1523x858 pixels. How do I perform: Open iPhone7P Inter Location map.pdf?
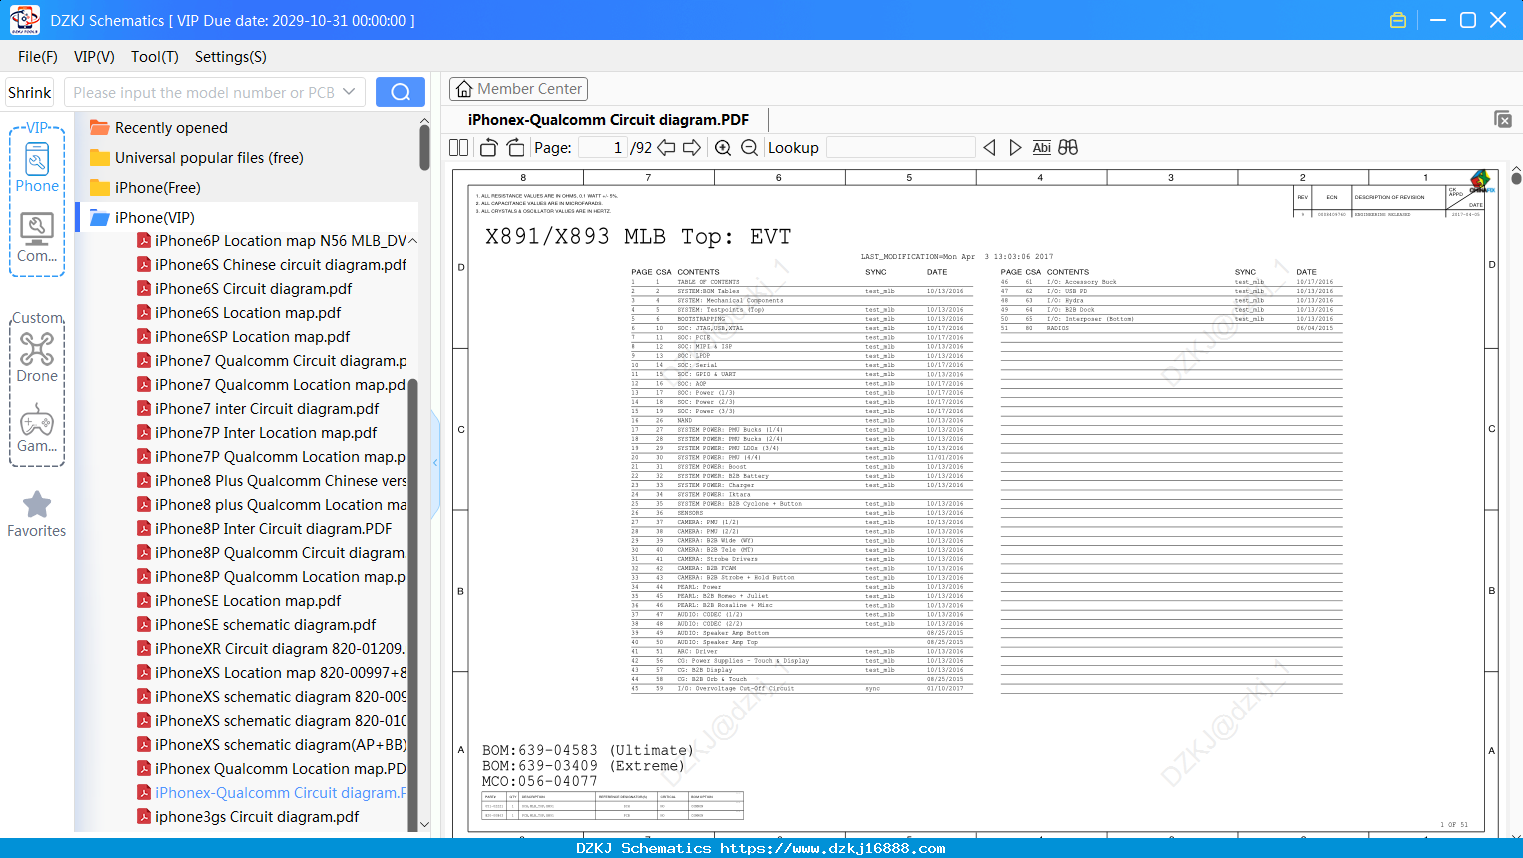[x=257, y=433]
